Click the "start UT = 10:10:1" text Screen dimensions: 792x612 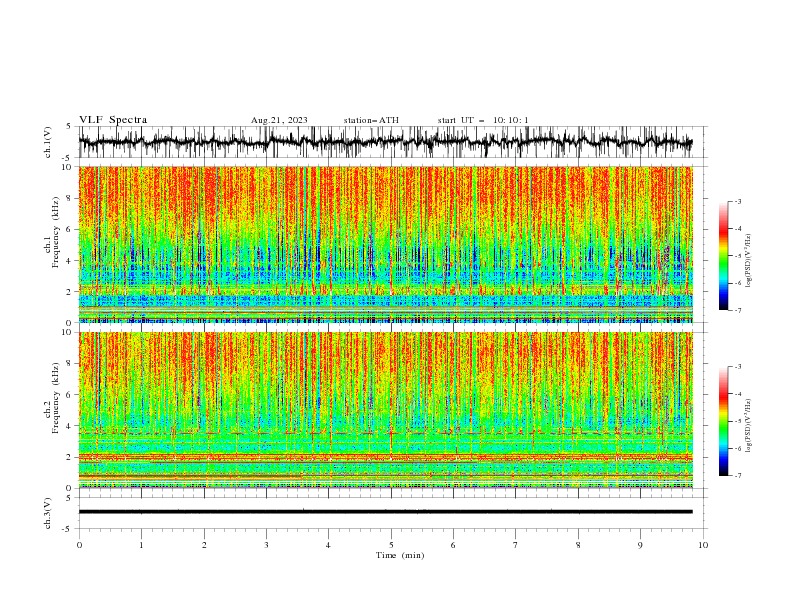click(x=483, y=120)
